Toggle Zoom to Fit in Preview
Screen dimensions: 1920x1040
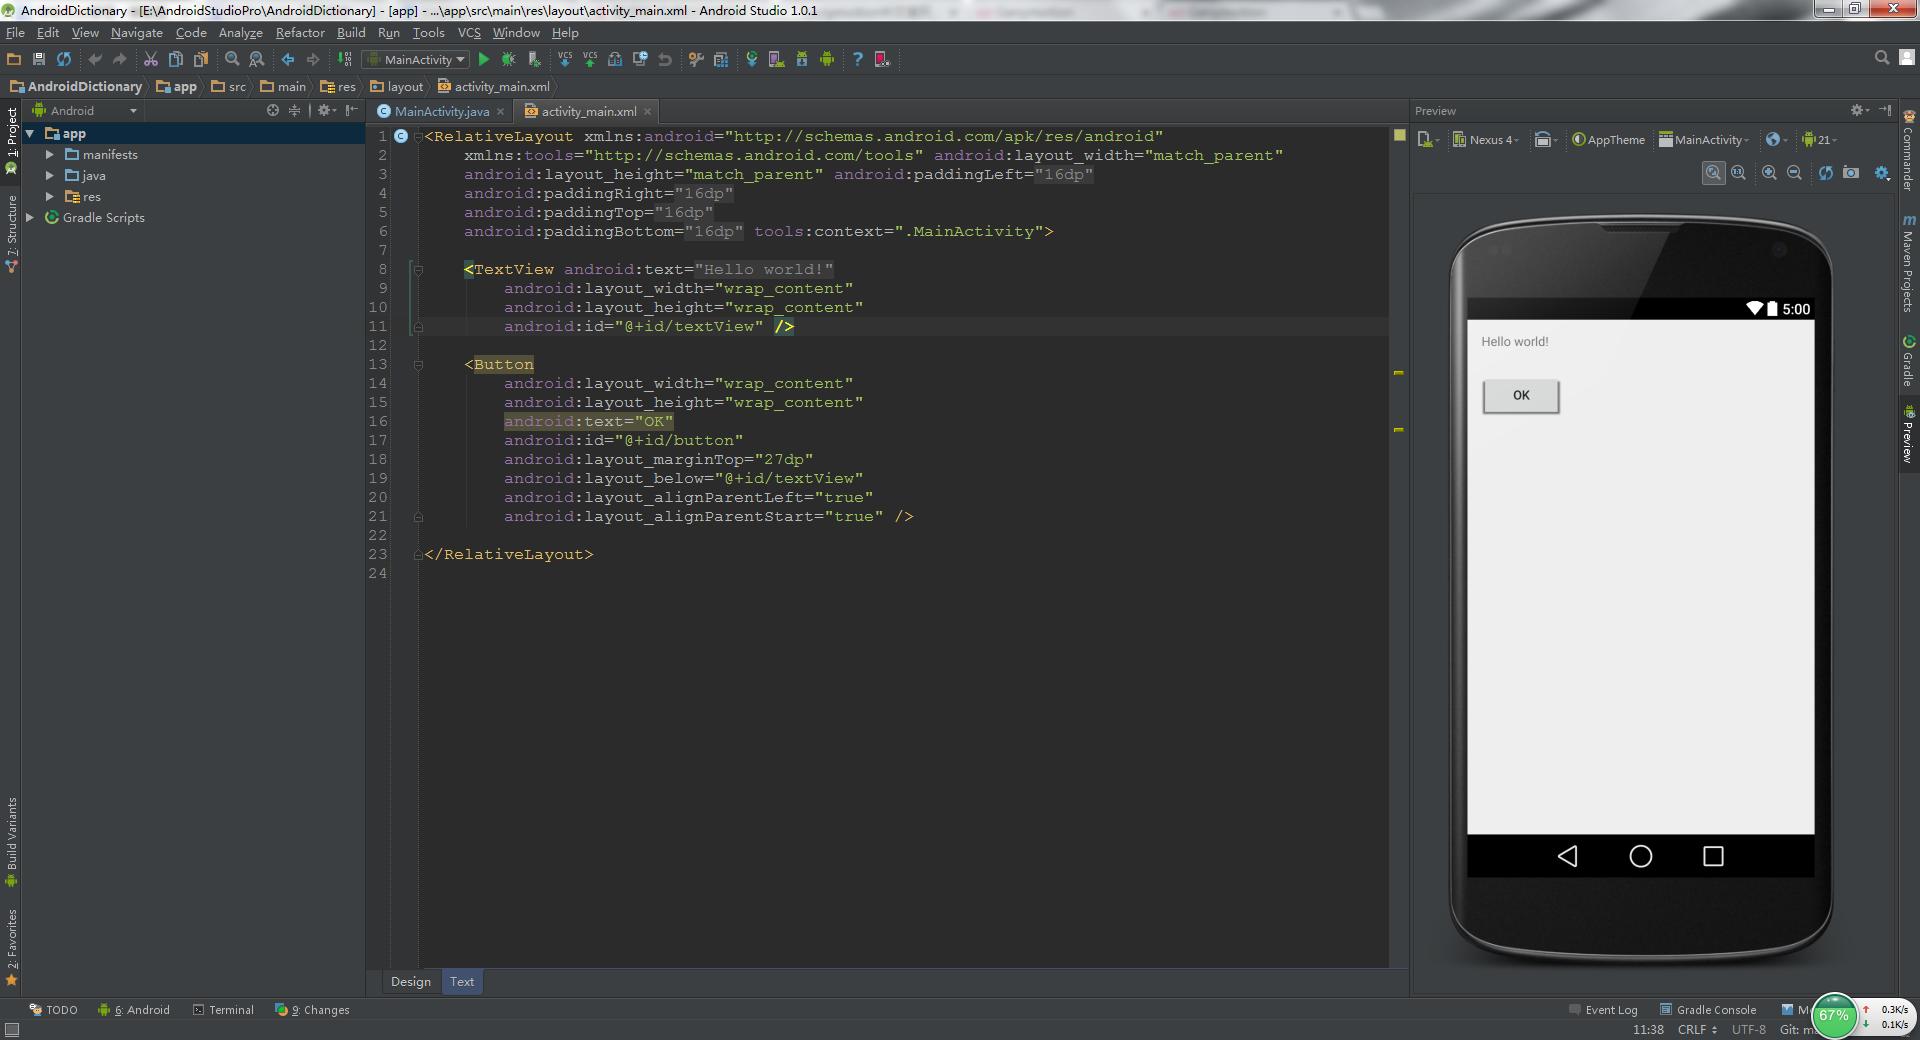[x=1713, y=173]
